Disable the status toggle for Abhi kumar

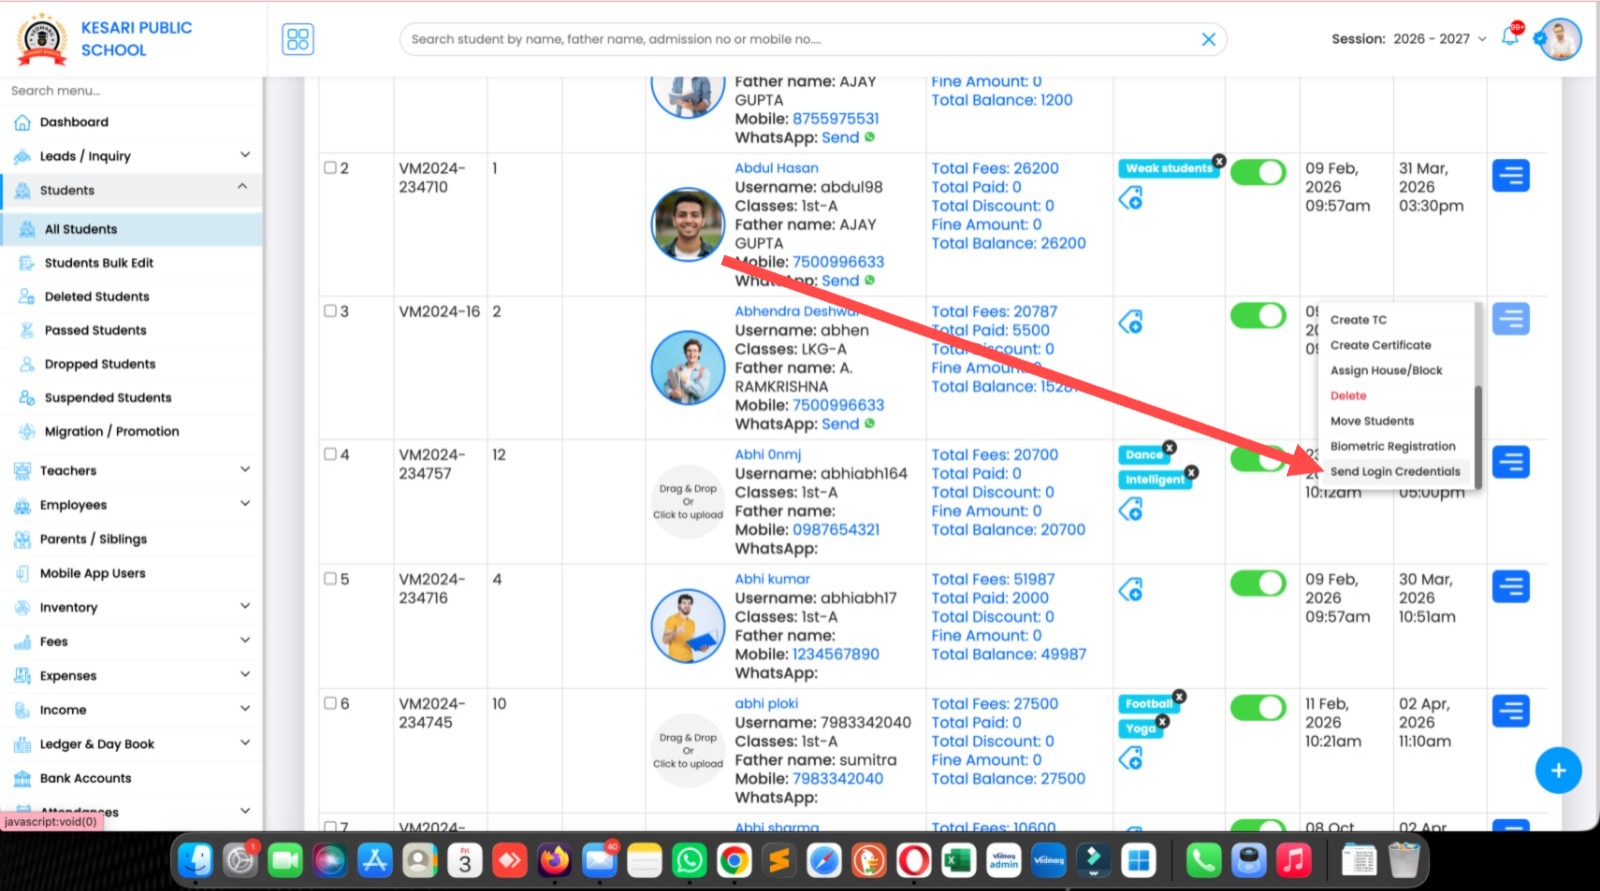pyautogui.click(x=1257, y=583)
